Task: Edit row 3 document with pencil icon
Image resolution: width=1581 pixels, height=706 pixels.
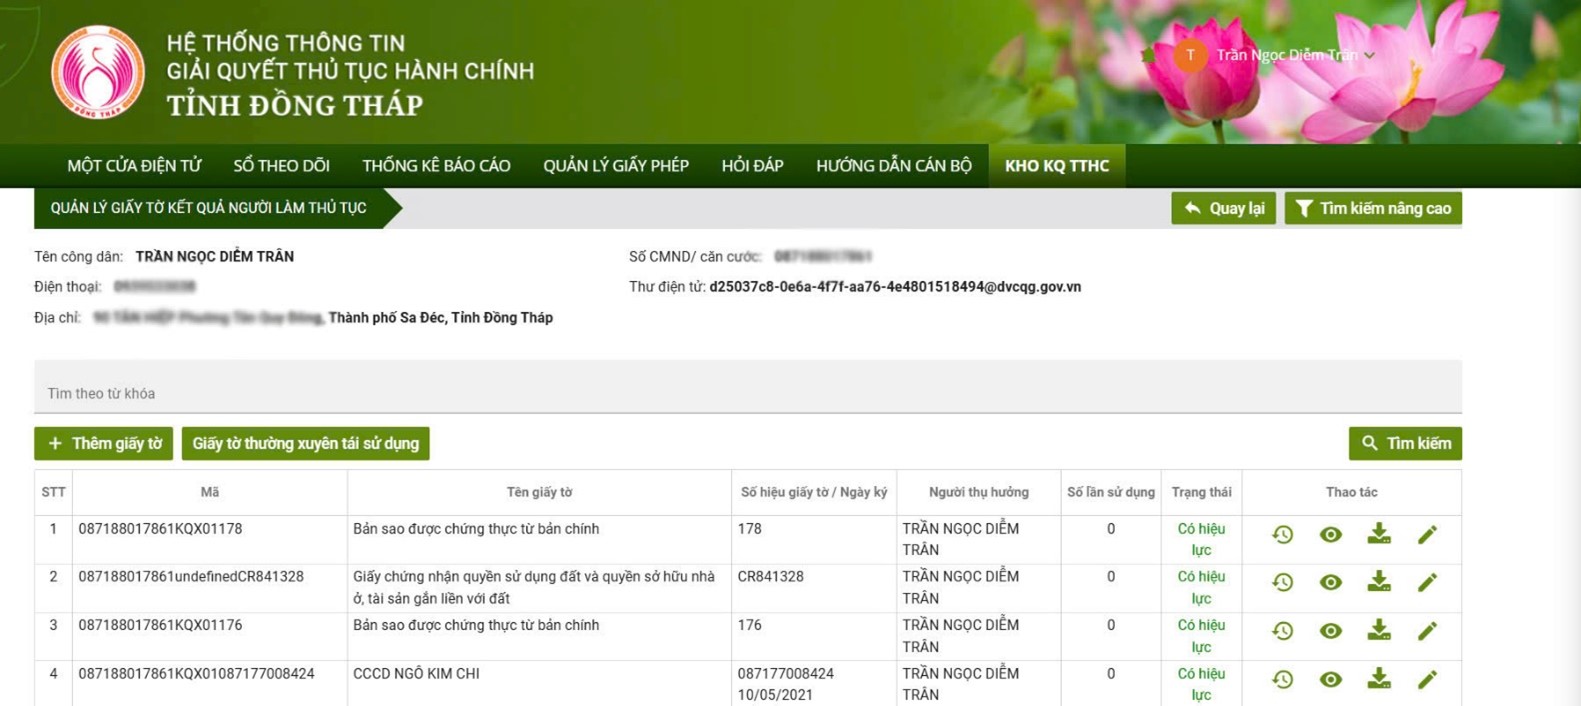Action: coord(1427,631)
